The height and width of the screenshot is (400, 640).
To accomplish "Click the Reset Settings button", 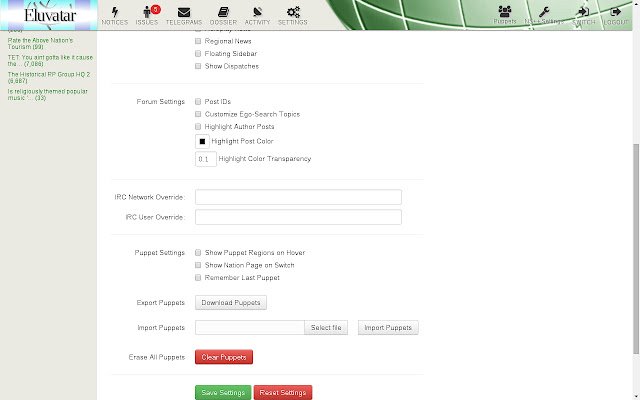I will click(x=283, y=392).
